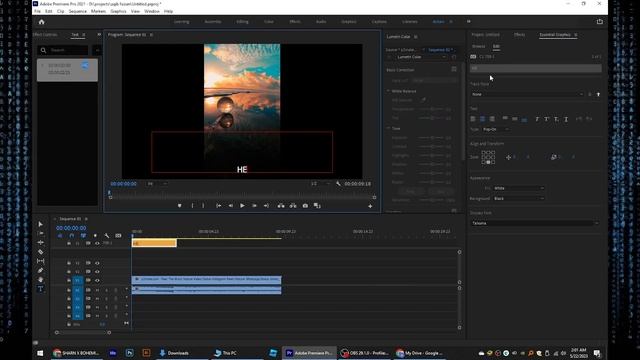Play the sequence in program monitor
Viewport: 640px width, 360px height.
[x=242, y=206]
